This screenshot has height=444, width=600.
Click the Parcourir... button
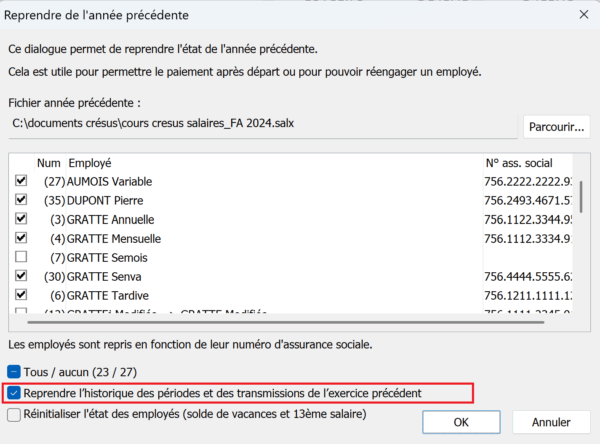point(554,127)
